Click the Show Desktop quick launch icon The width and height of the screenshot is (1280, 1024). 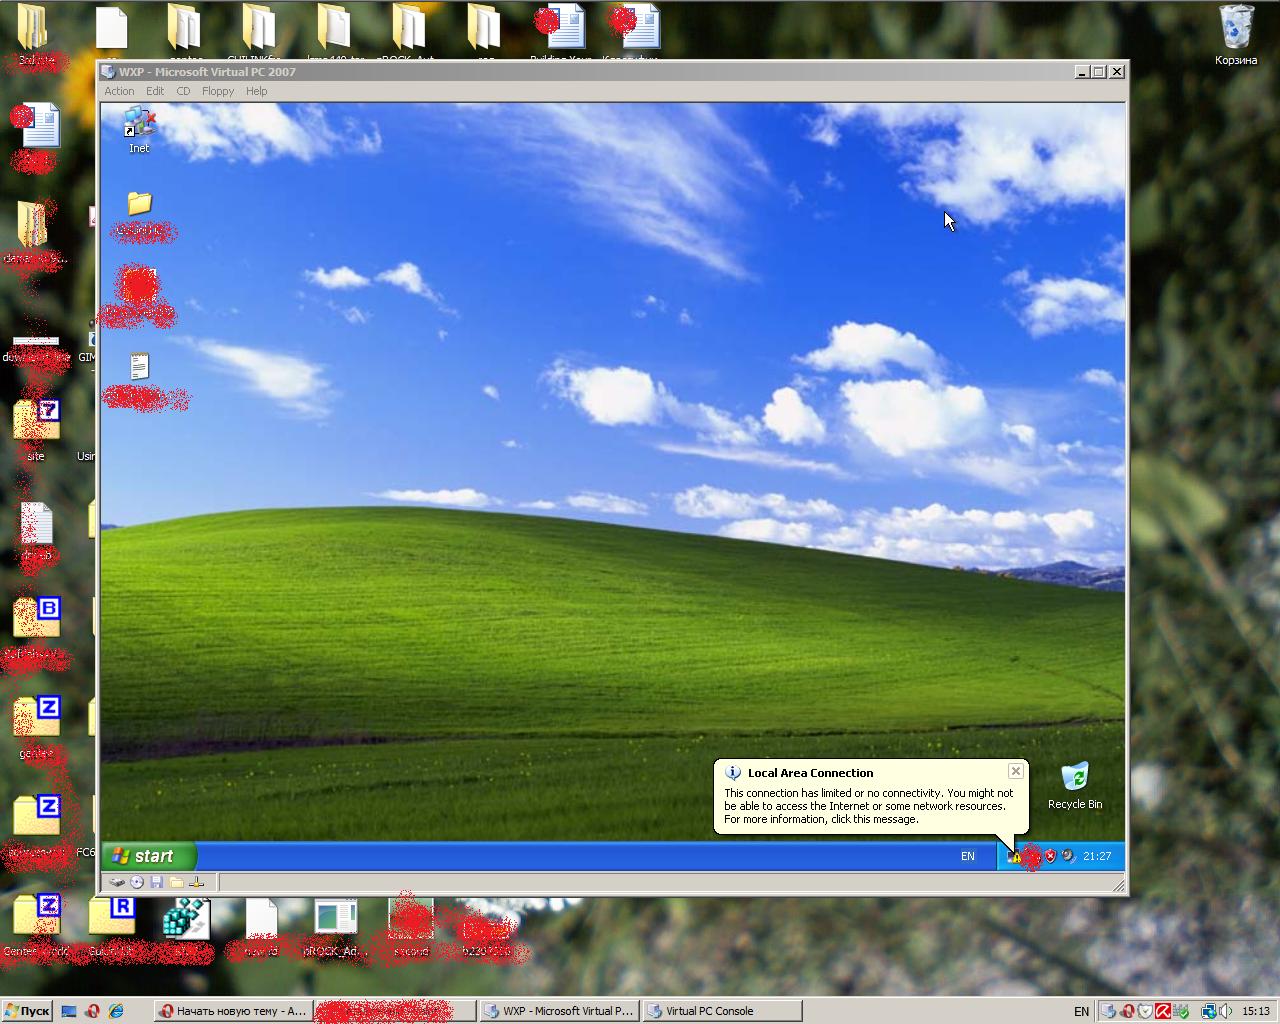[69, 1011]
